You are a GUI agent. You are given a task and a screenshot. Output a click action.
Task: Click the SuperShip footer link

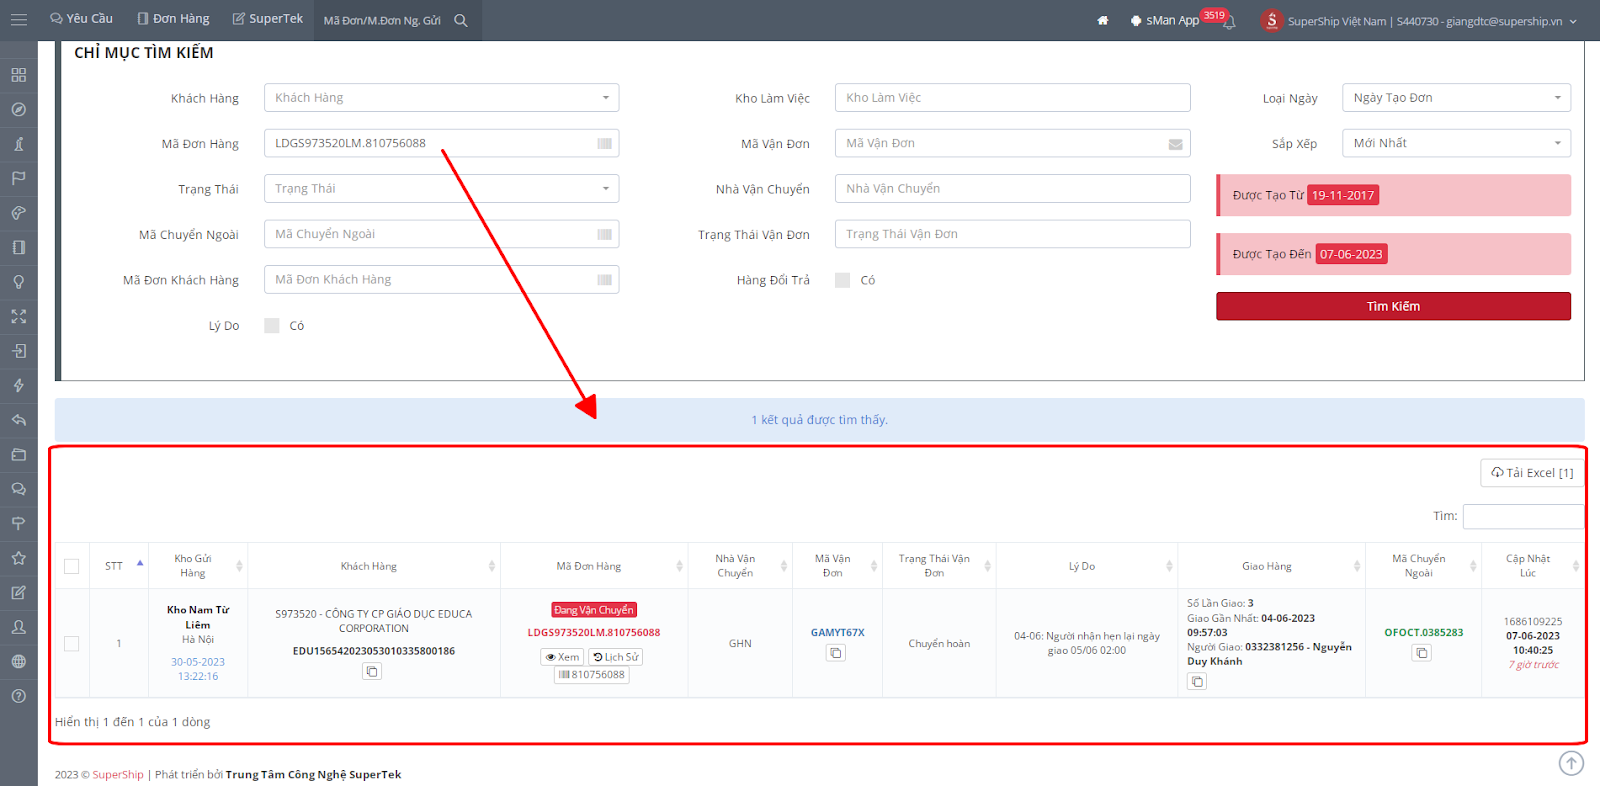(118, 775)
